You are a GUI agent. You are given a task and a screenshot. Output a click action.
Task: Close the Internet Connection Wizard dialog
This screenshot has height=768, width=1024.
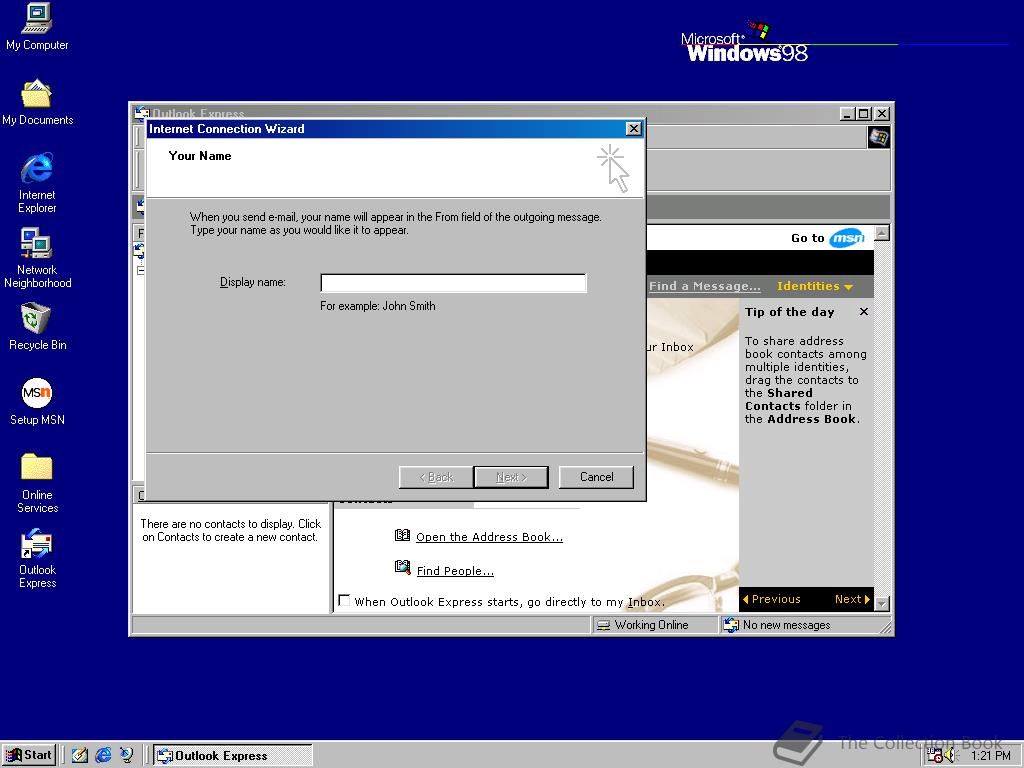(x=633, y=129)
